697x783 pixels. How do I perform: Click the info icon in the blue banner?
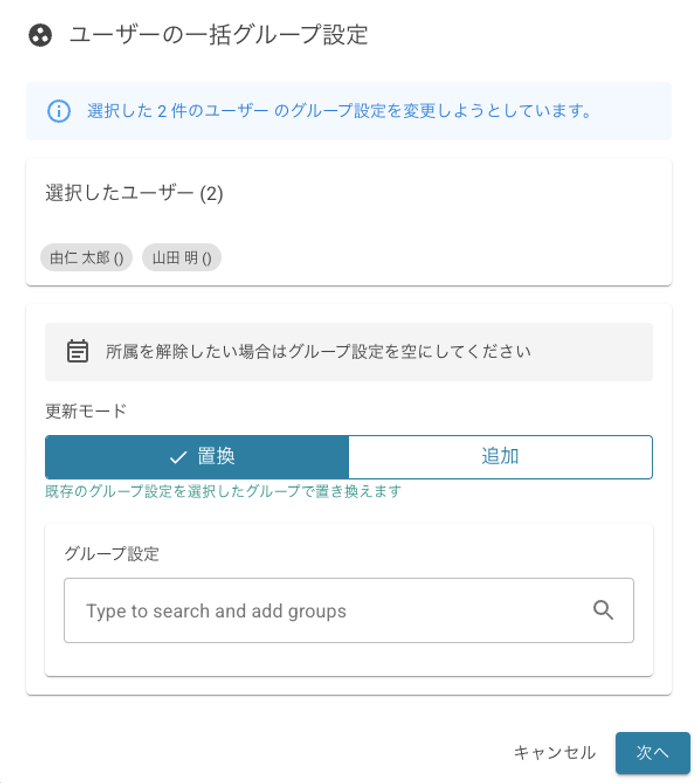coord(59,111)
